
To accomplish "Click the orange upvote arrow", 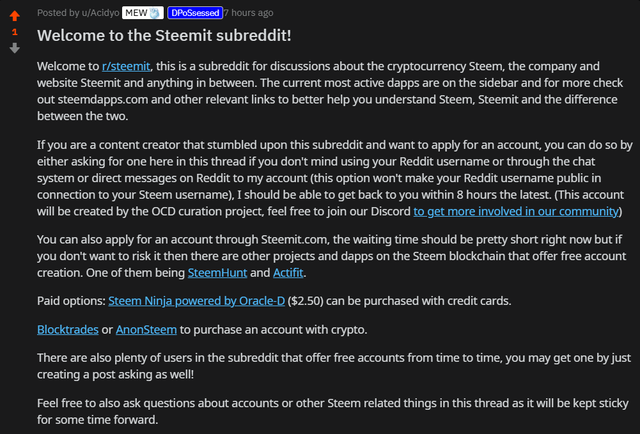I will point(14,16).
